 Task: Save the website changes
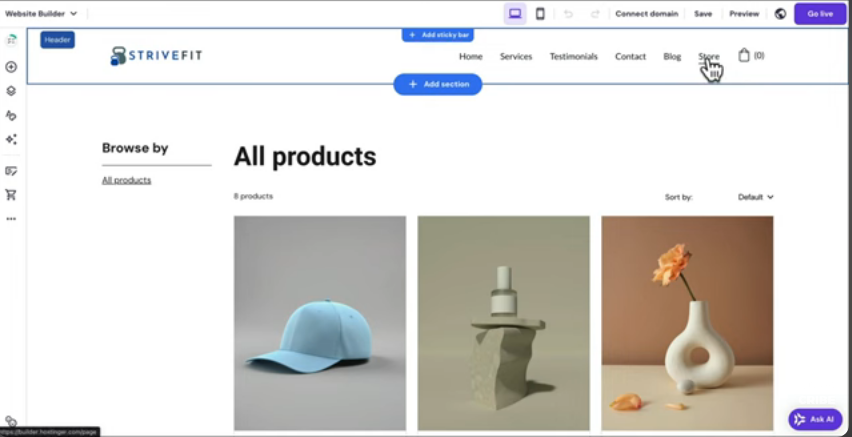point(703,14)
